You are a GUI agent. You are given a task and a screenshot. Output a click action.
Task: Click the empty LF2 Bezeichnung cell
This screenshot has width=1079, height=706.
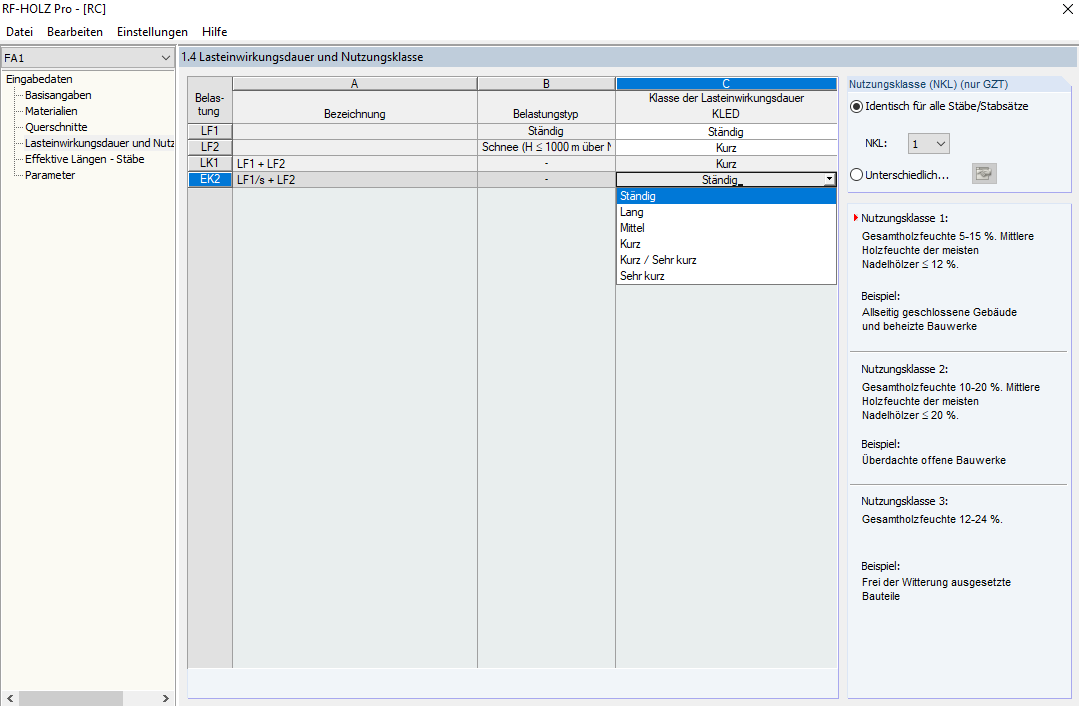tap(354, 147)
